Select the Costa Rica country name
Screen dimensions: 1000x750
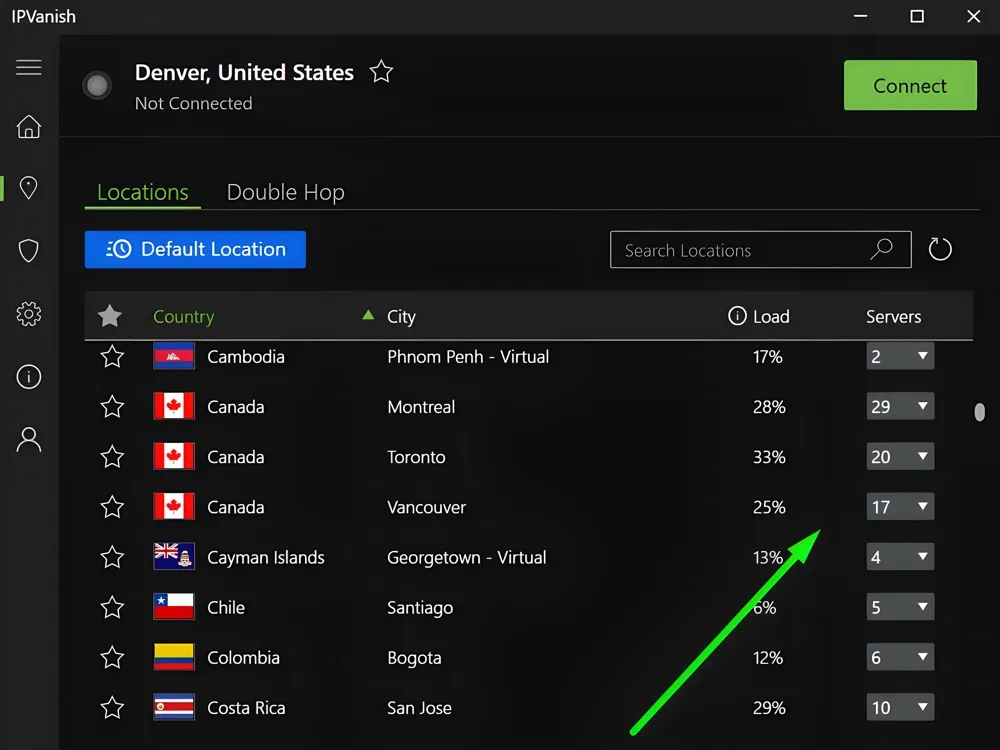click(246, 708)
